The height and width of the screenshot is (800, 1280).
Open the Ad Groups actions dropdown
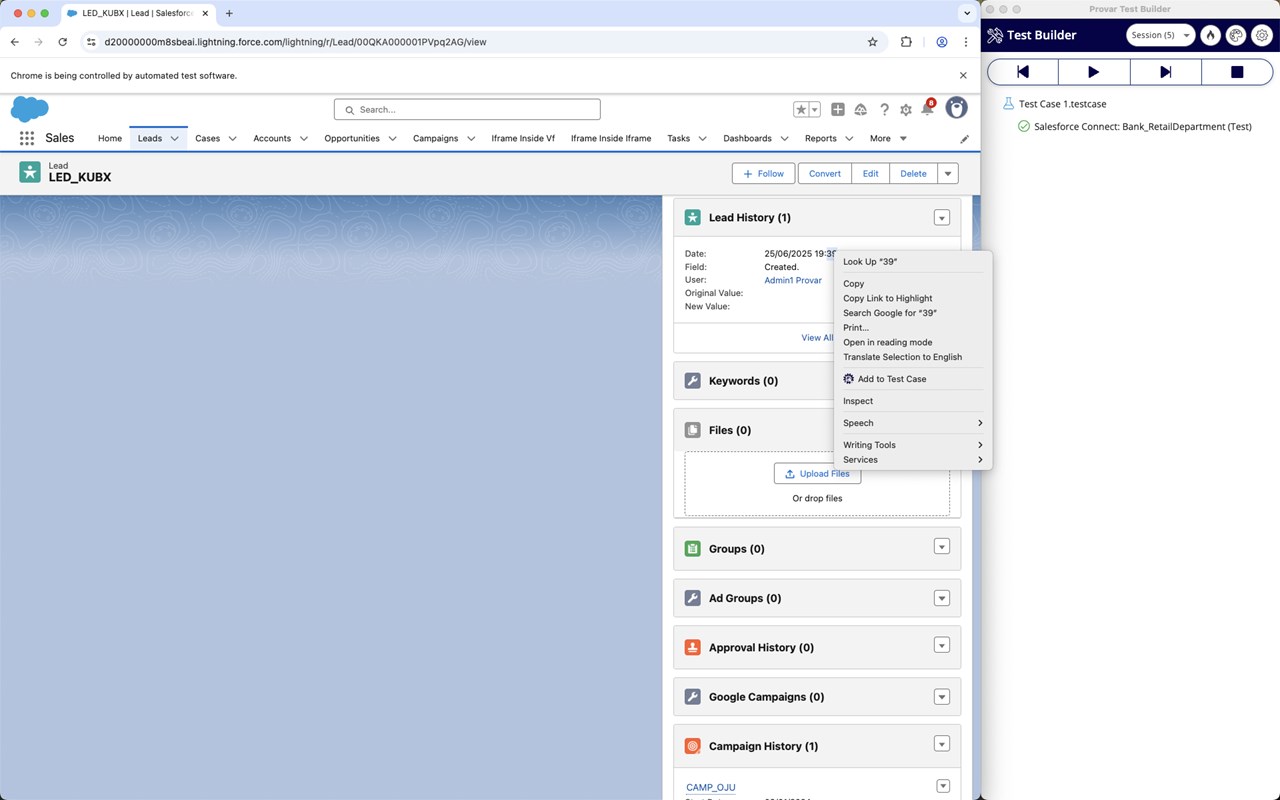point(941,598)
